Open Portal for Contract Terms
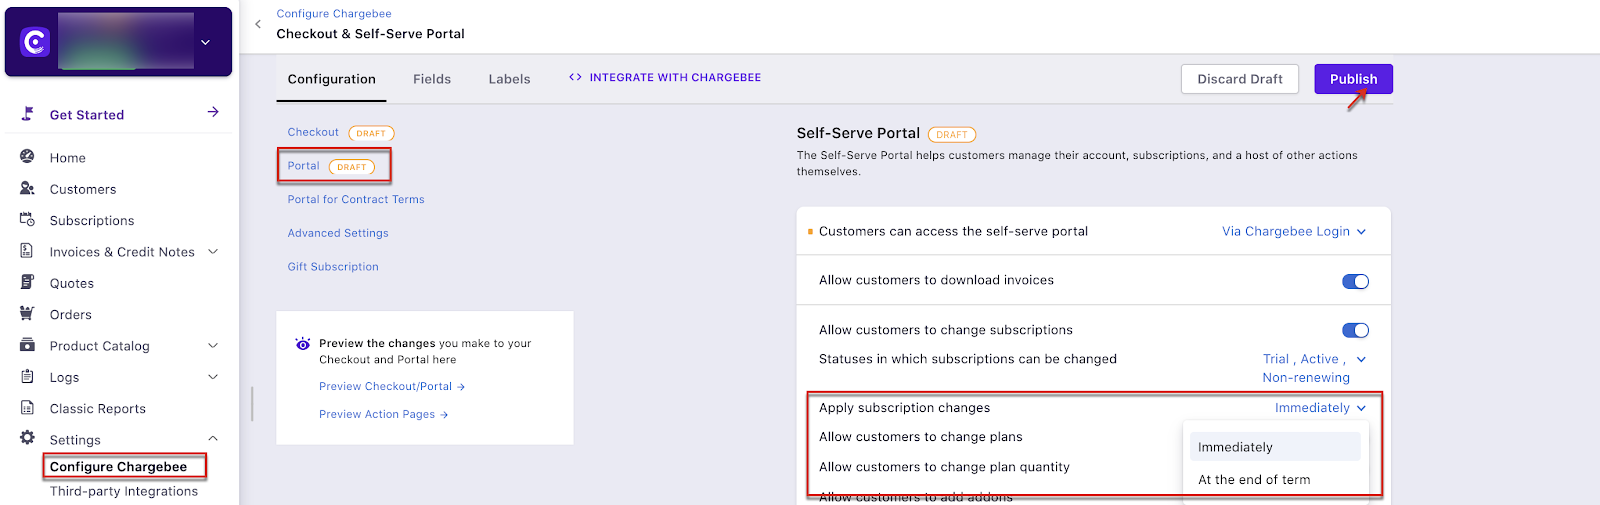Image resolution: width=1600 pixels, height=505 pixels. pos(356,199)
